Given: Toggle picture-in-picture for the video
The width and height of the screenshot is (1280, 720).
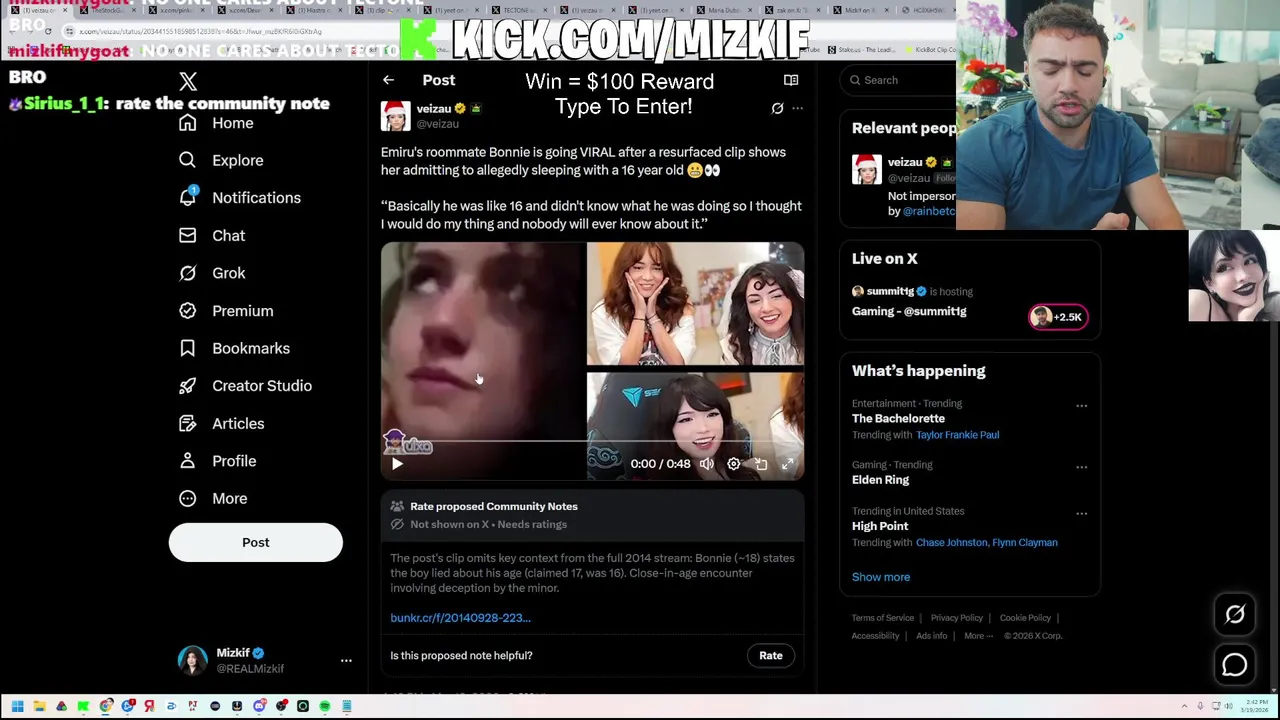Looking at the screenshot, I should click(761, 464).
